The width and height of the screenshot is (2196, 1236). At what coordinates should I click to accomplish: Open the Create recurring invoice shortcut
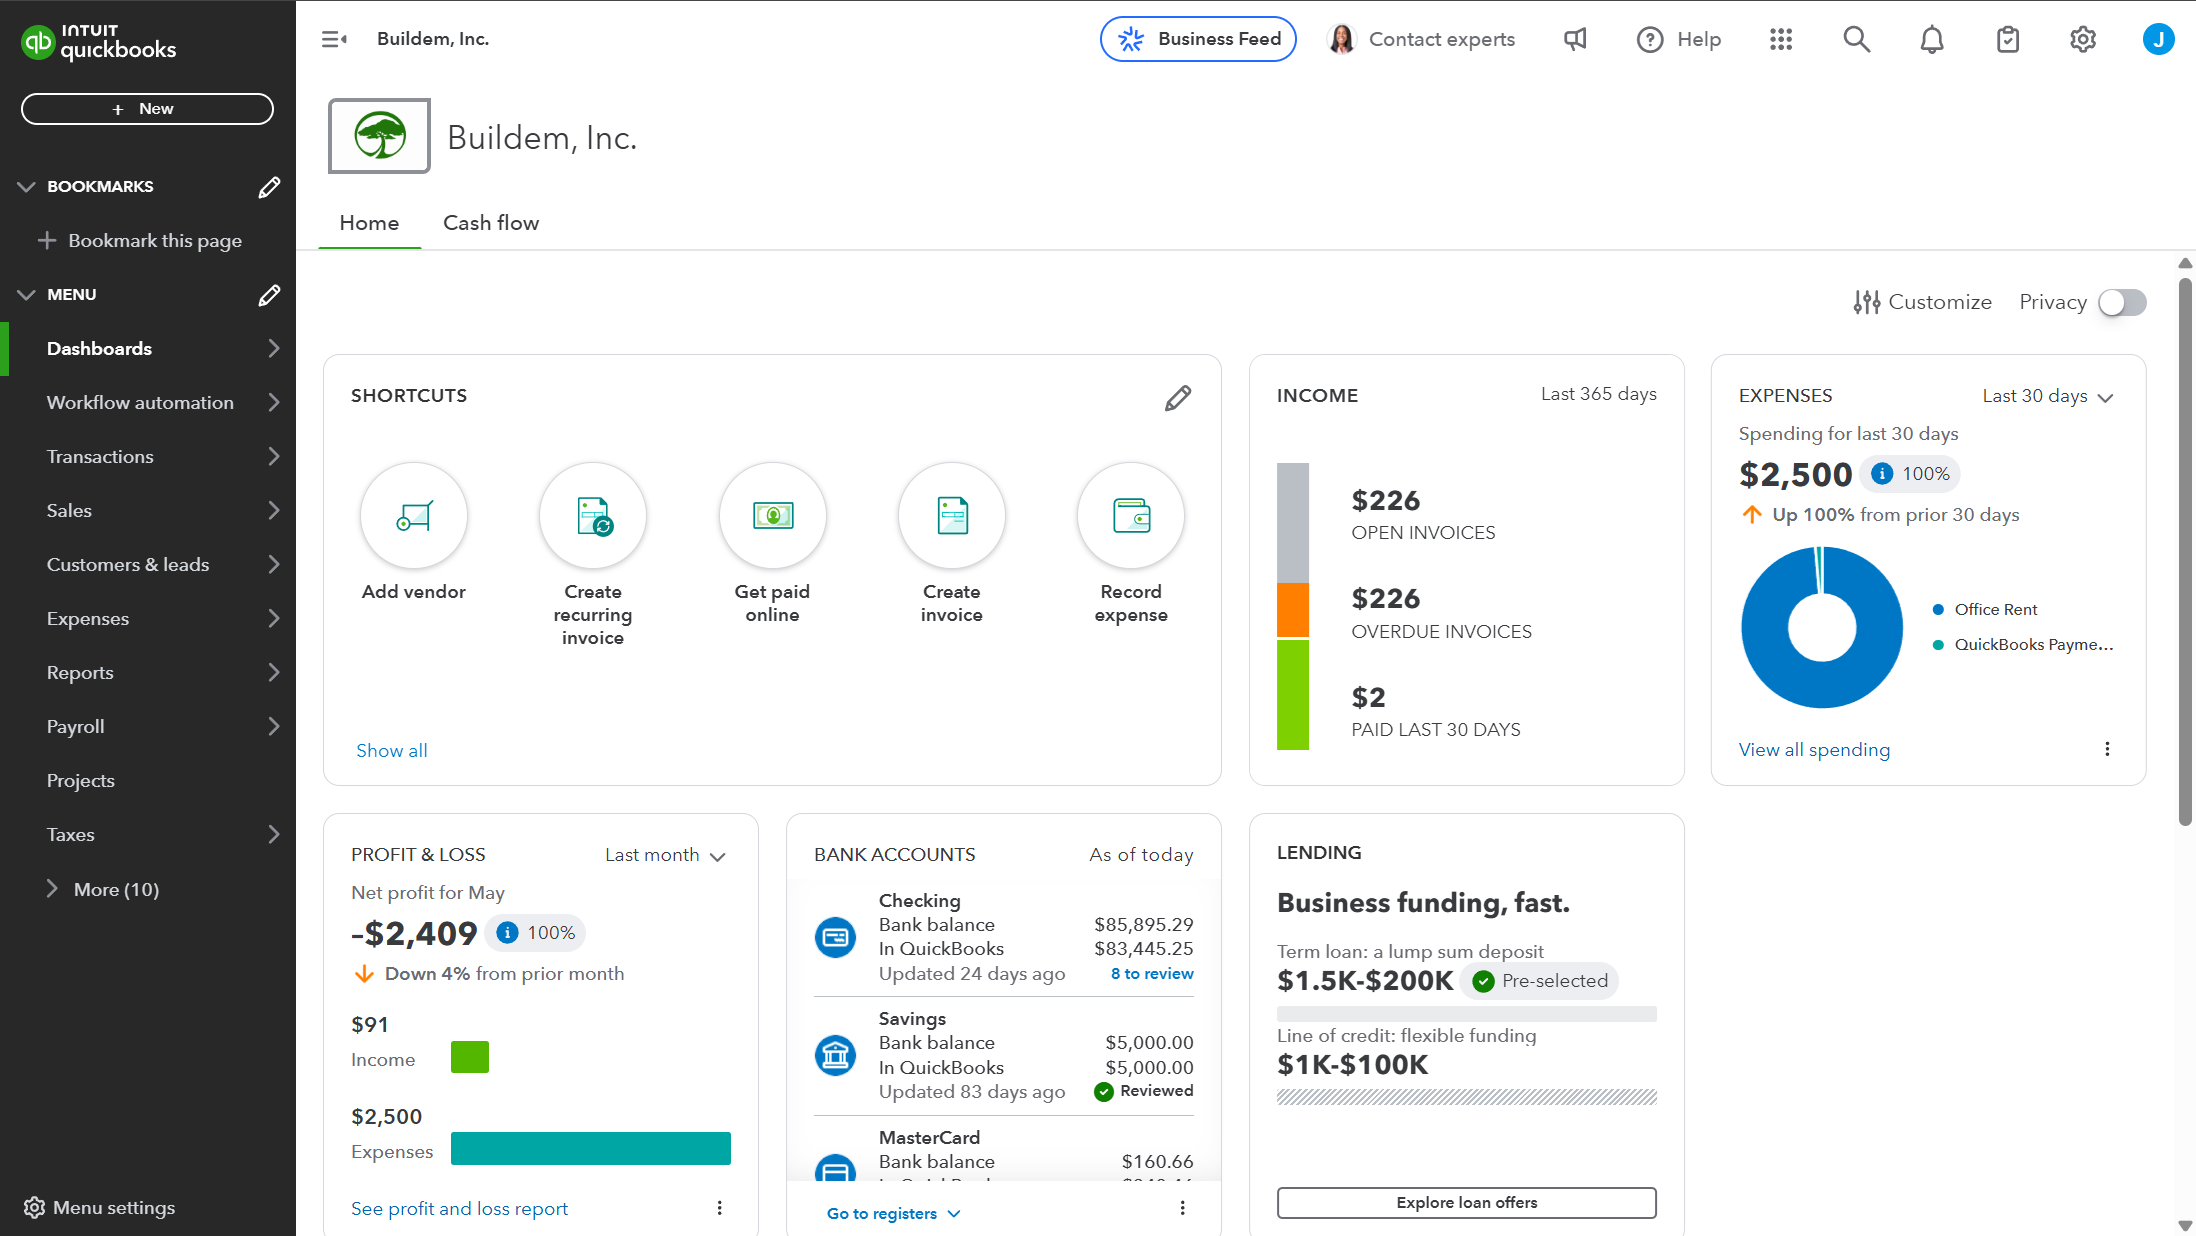coord(592,515)
